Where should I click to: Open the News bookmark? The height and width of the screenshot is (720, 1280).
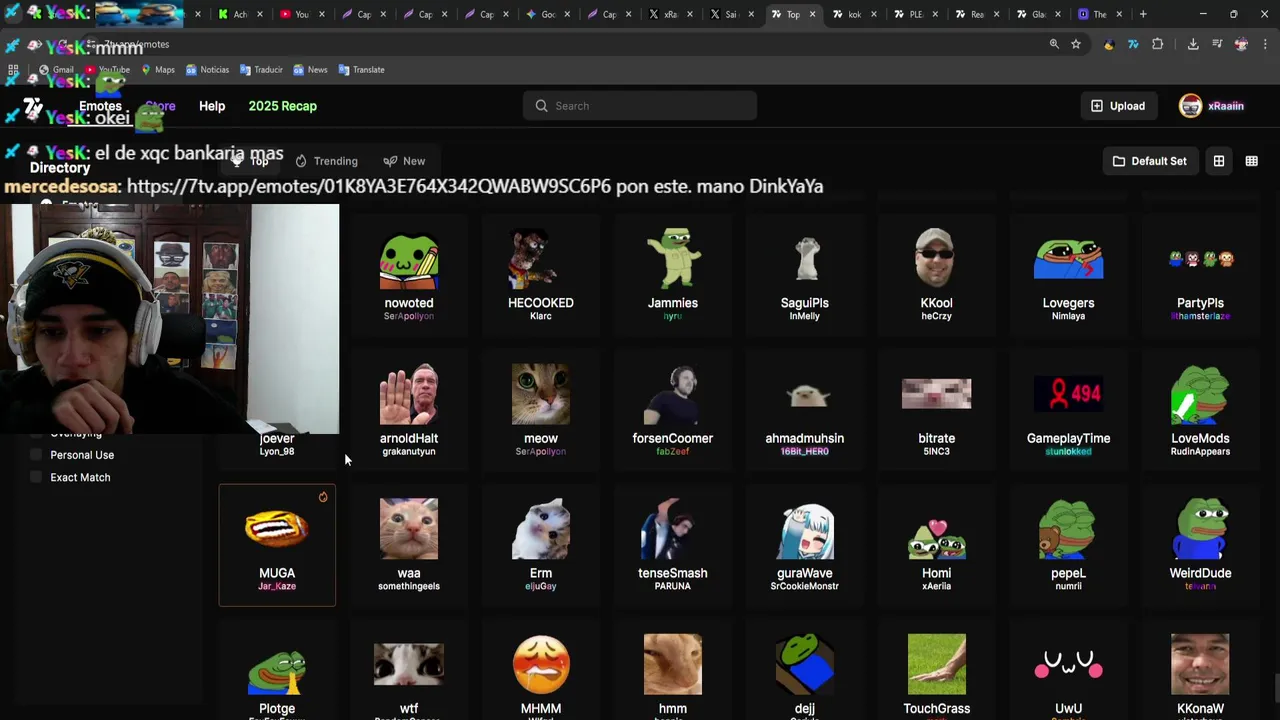310,70
